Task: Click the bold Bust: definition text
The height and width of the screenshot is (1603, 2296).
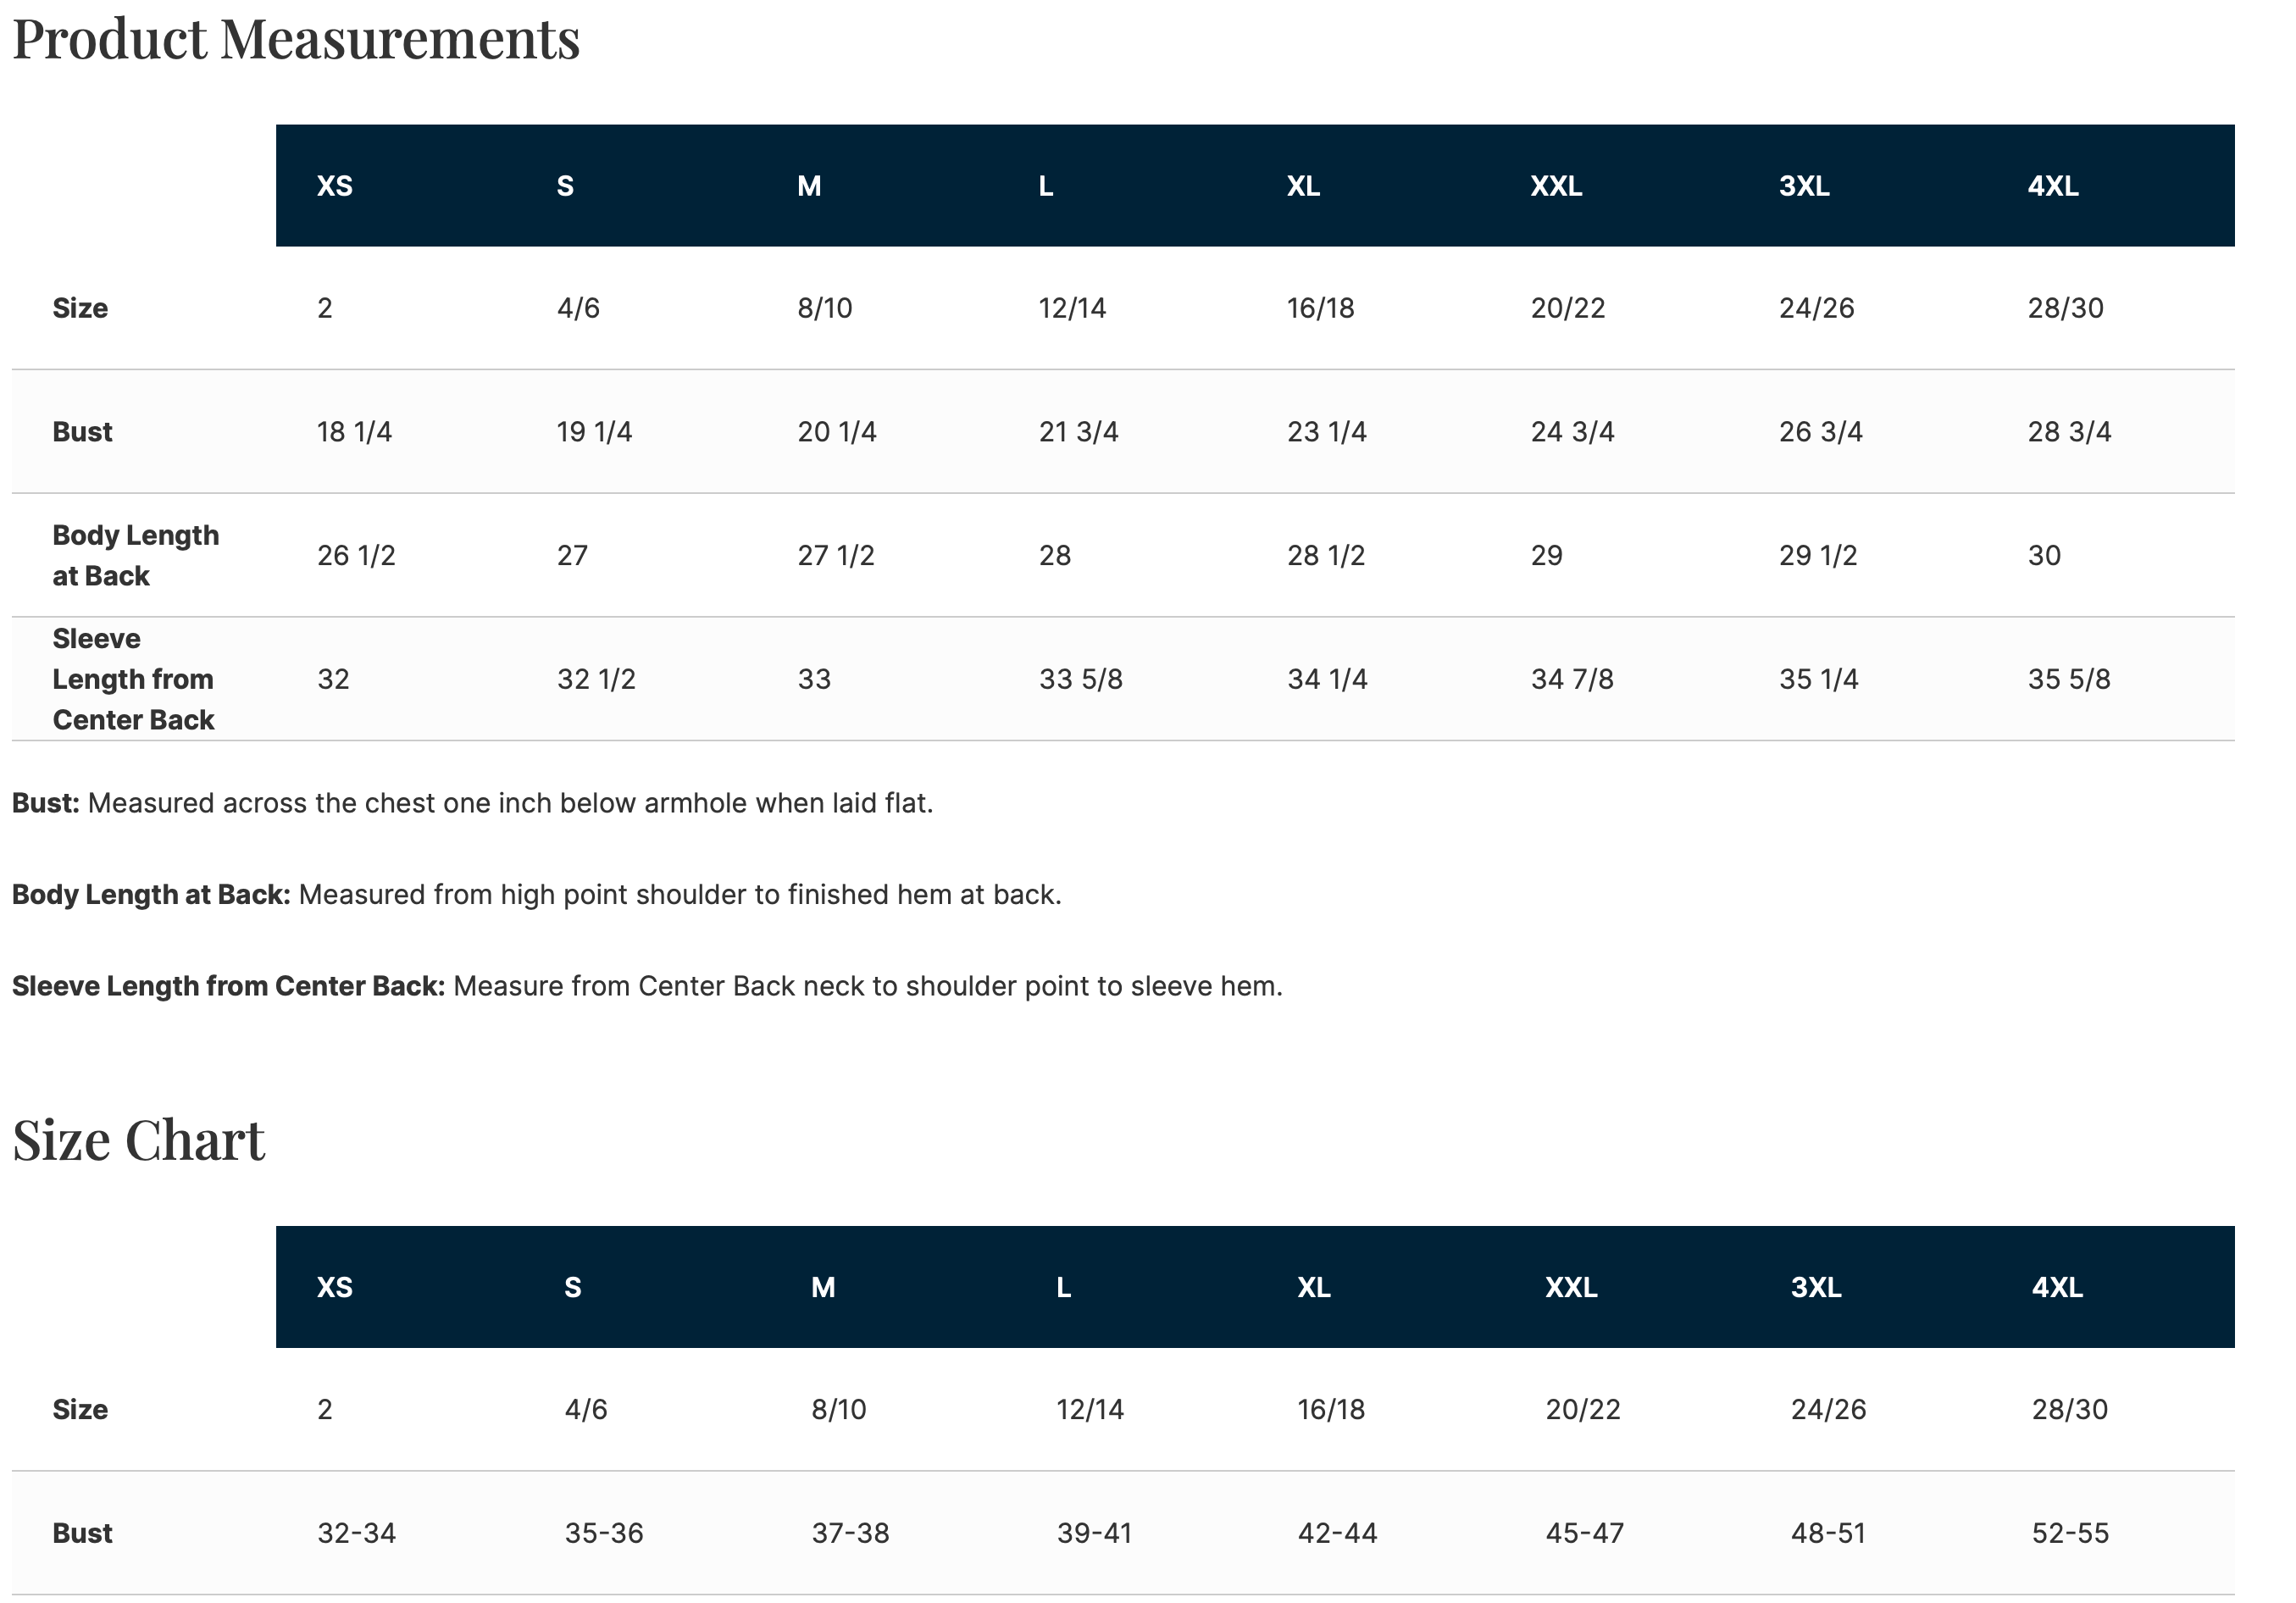Action: click(46, 803)
